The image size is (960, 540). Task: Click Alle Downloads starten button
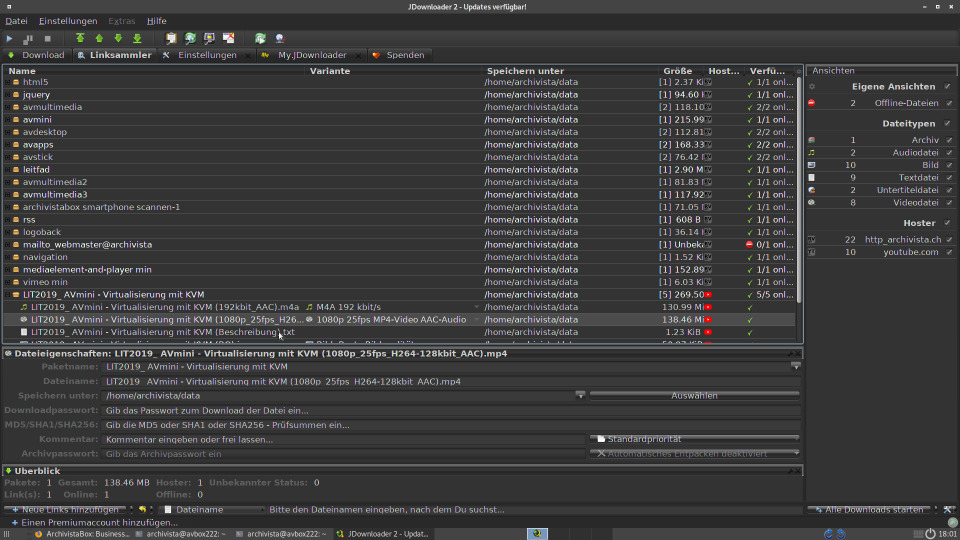click(x=869, y=509)
